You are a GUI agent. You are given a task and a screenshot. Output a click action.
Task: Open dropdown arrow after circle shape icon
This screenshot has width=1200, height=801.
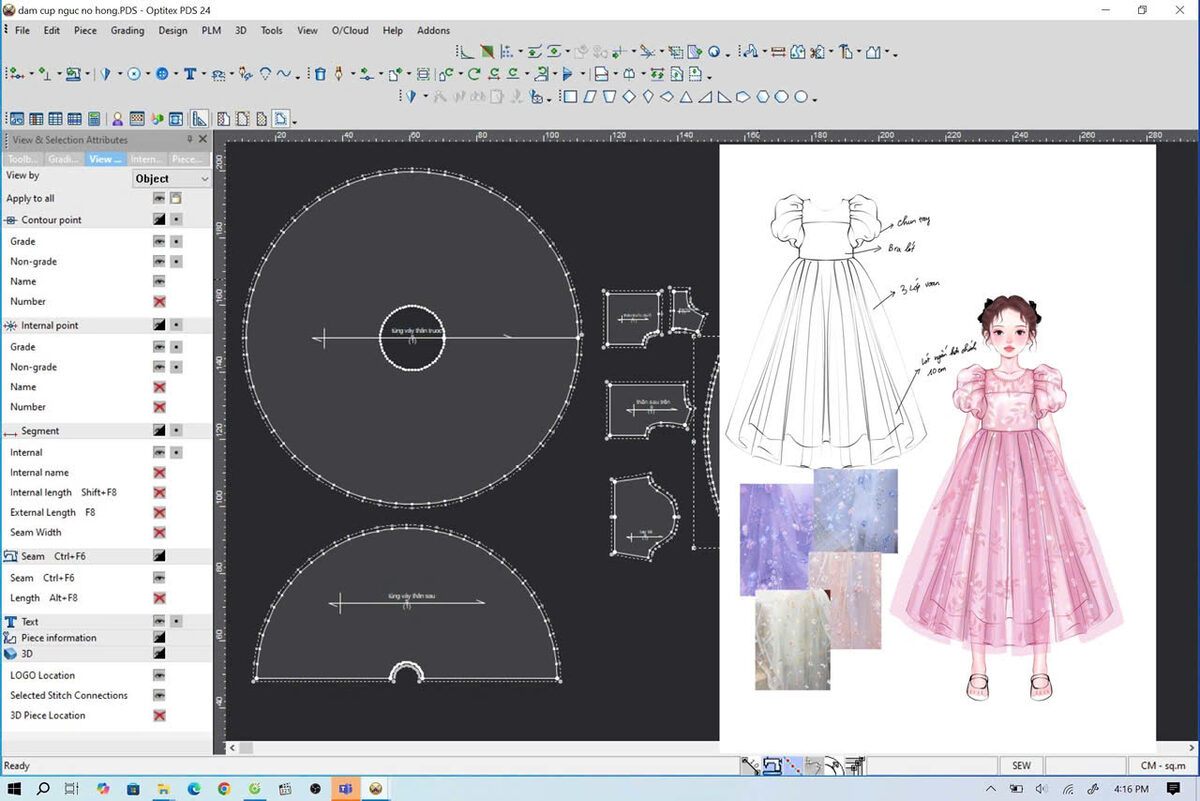coord(815,99)
